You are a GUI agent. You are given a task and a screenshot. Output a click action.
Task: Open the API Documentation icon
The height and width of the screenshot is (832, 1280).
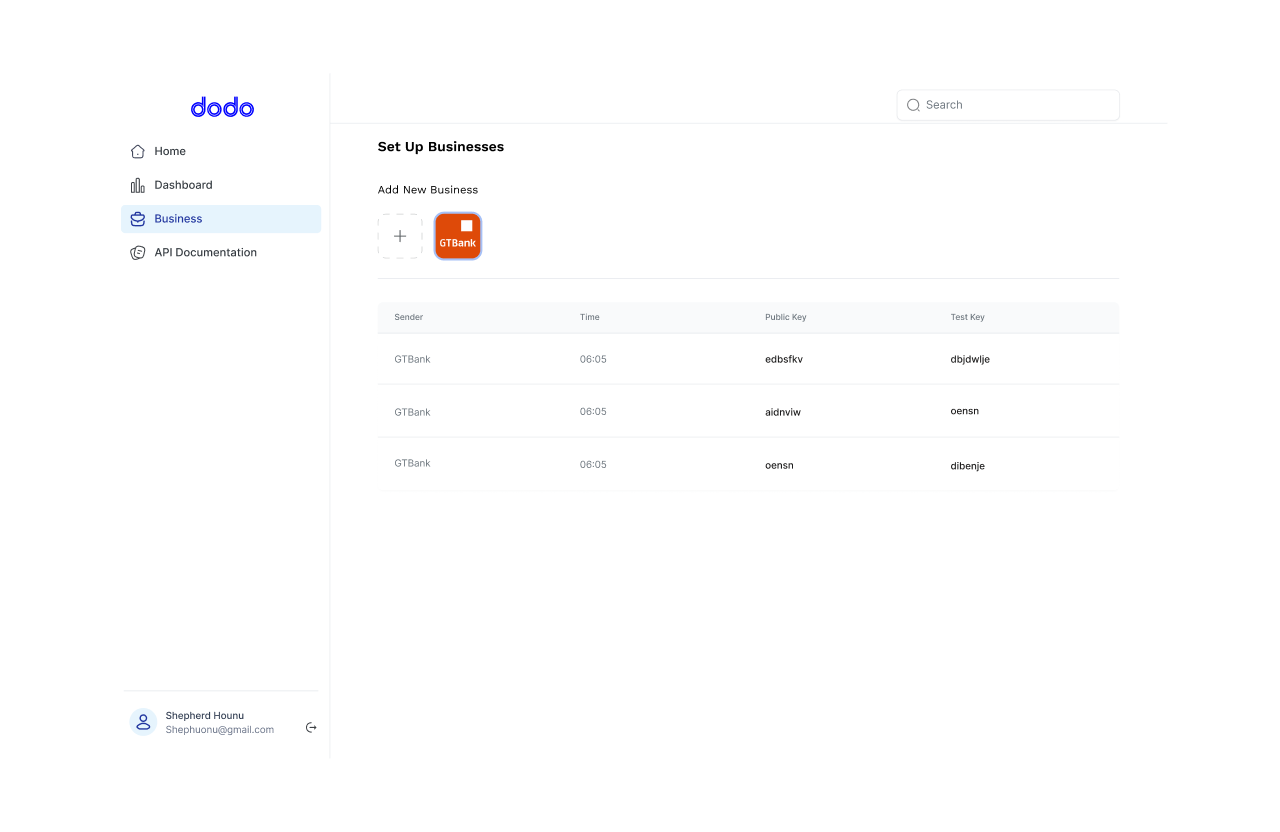(138, 252)
